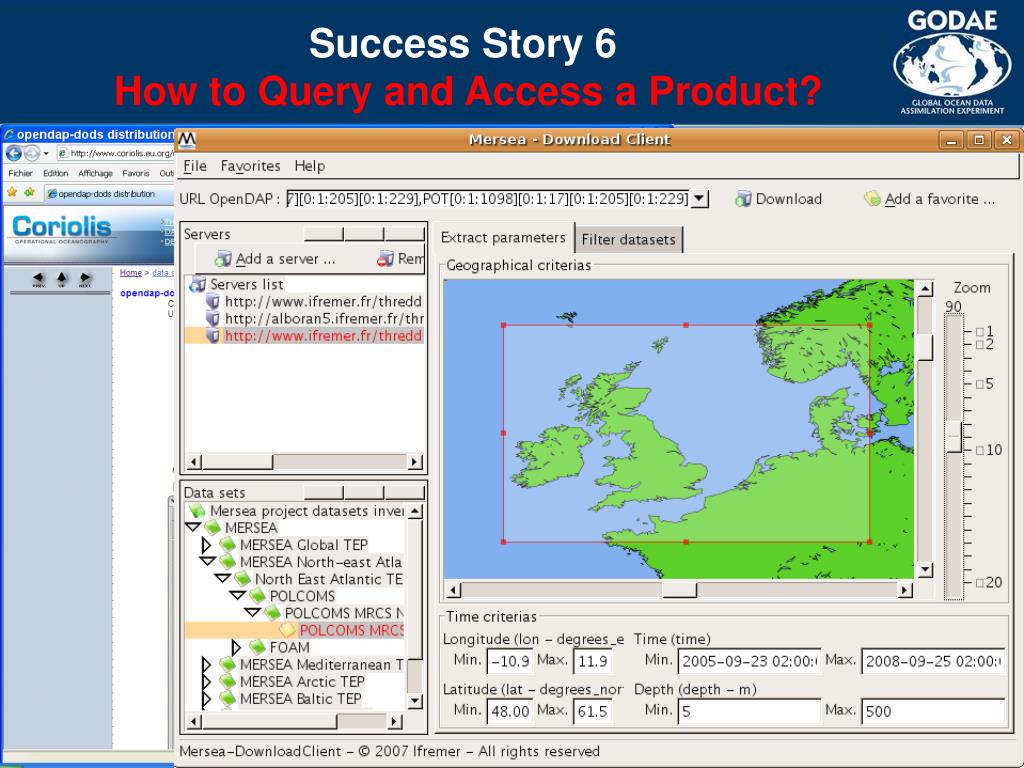Screen dimensions: 1024x768
Task: Click the MERSEA Baltic TEP dataset icon
Action: [x=227, y=699]
